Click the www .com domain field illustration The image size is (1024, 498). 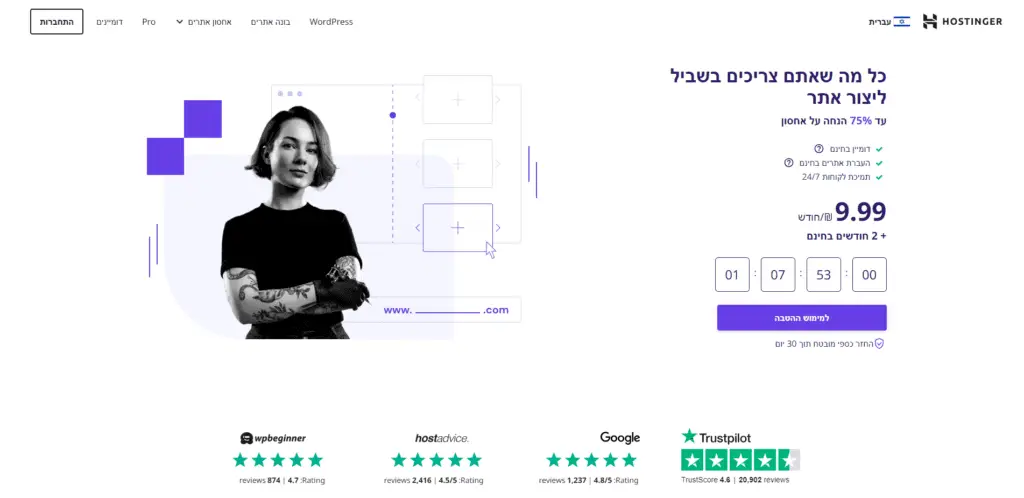tap(446, 310)
